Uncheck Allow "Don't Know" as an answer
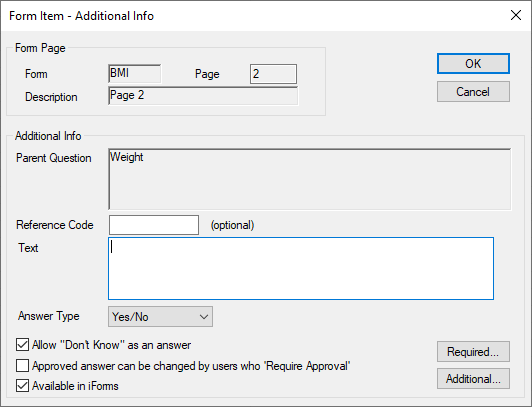The height and width of the screenshot is (407, 532). [x=22, y=345]
